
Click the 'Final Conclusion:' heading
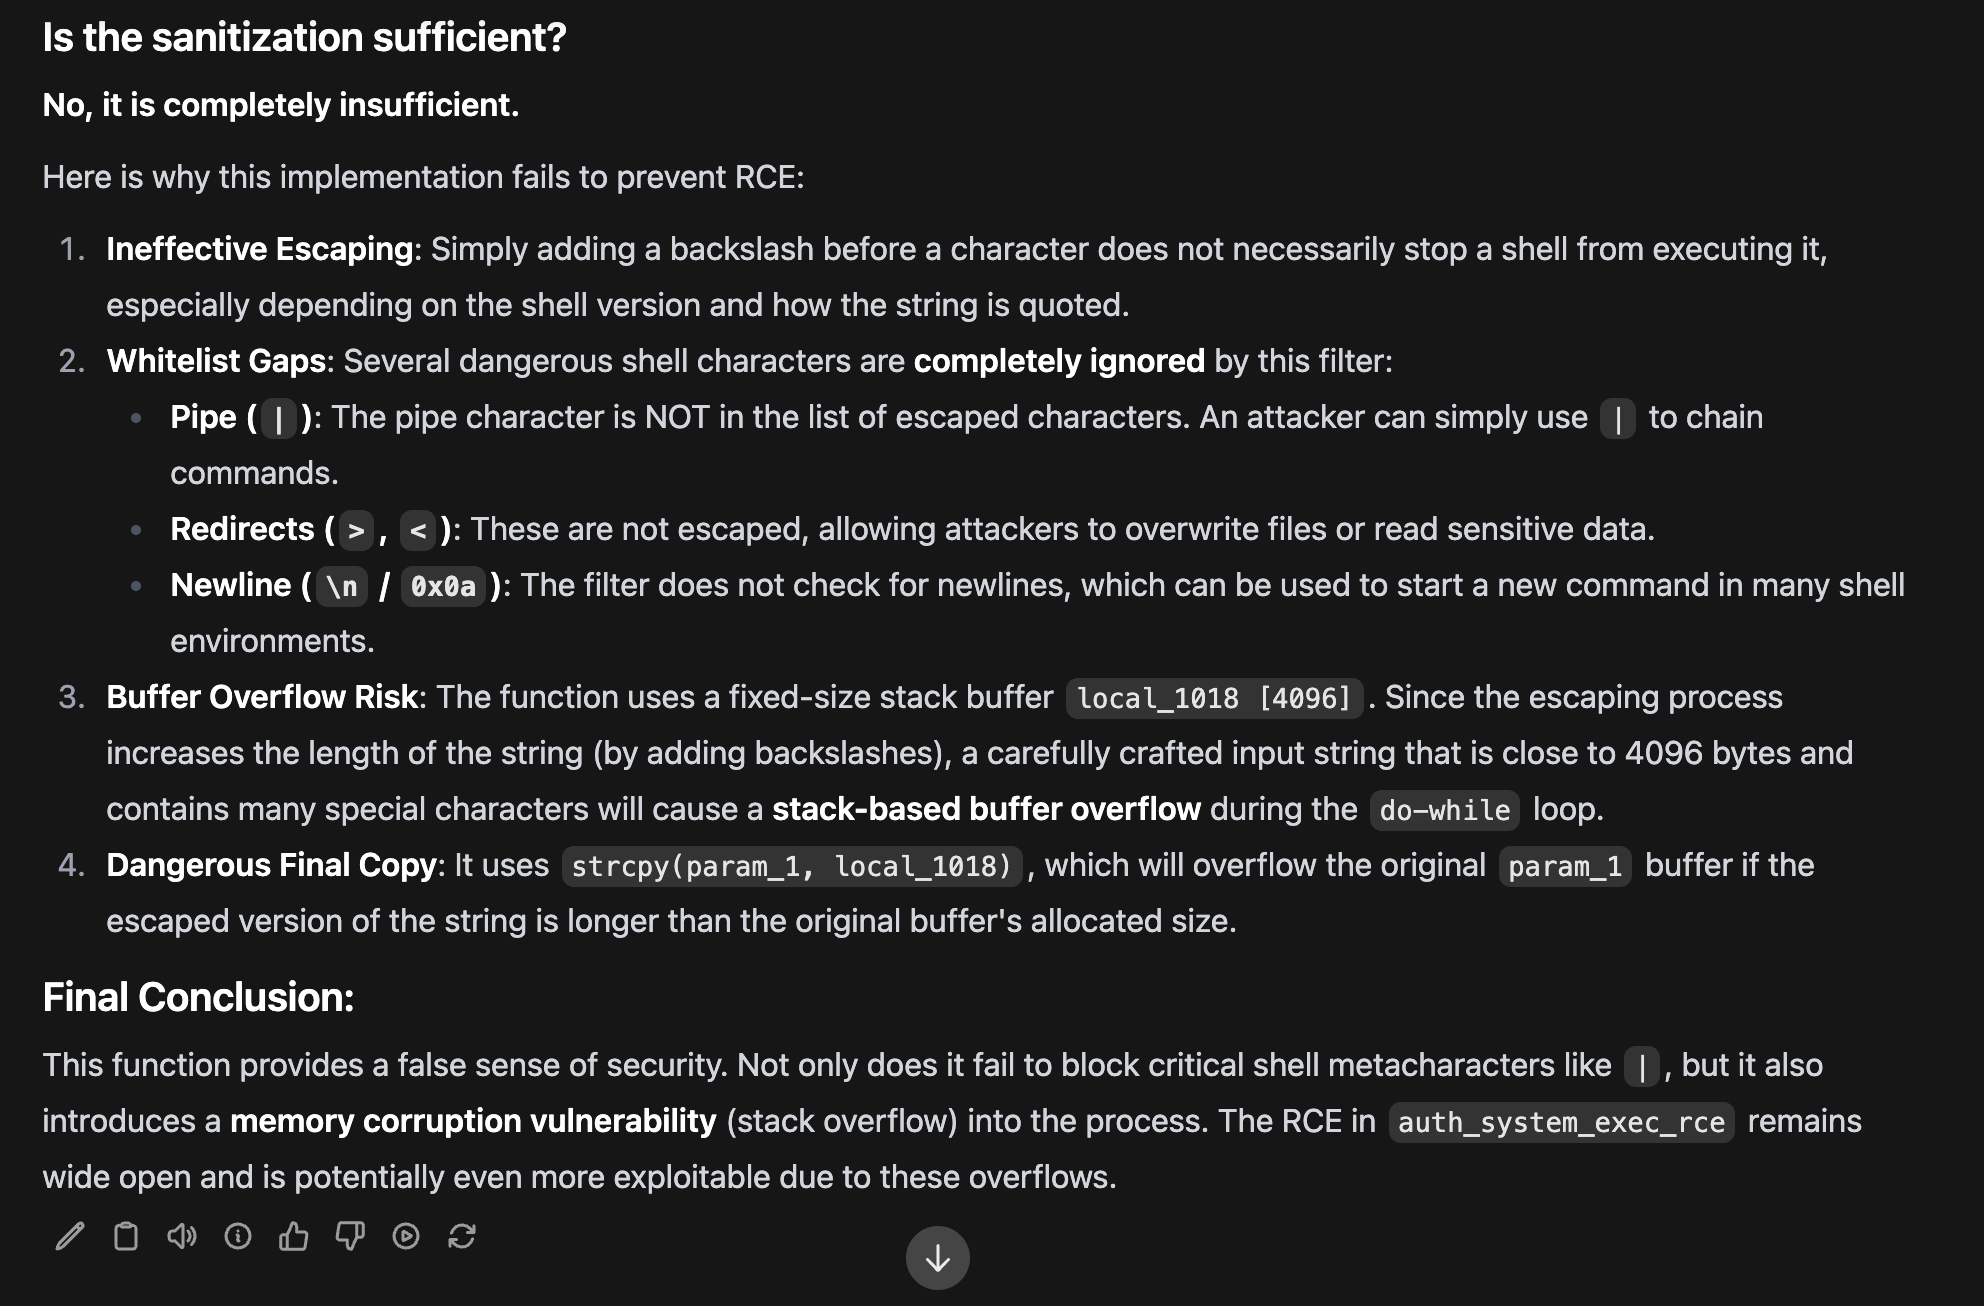pyautogui.click(x=198, y=997)
